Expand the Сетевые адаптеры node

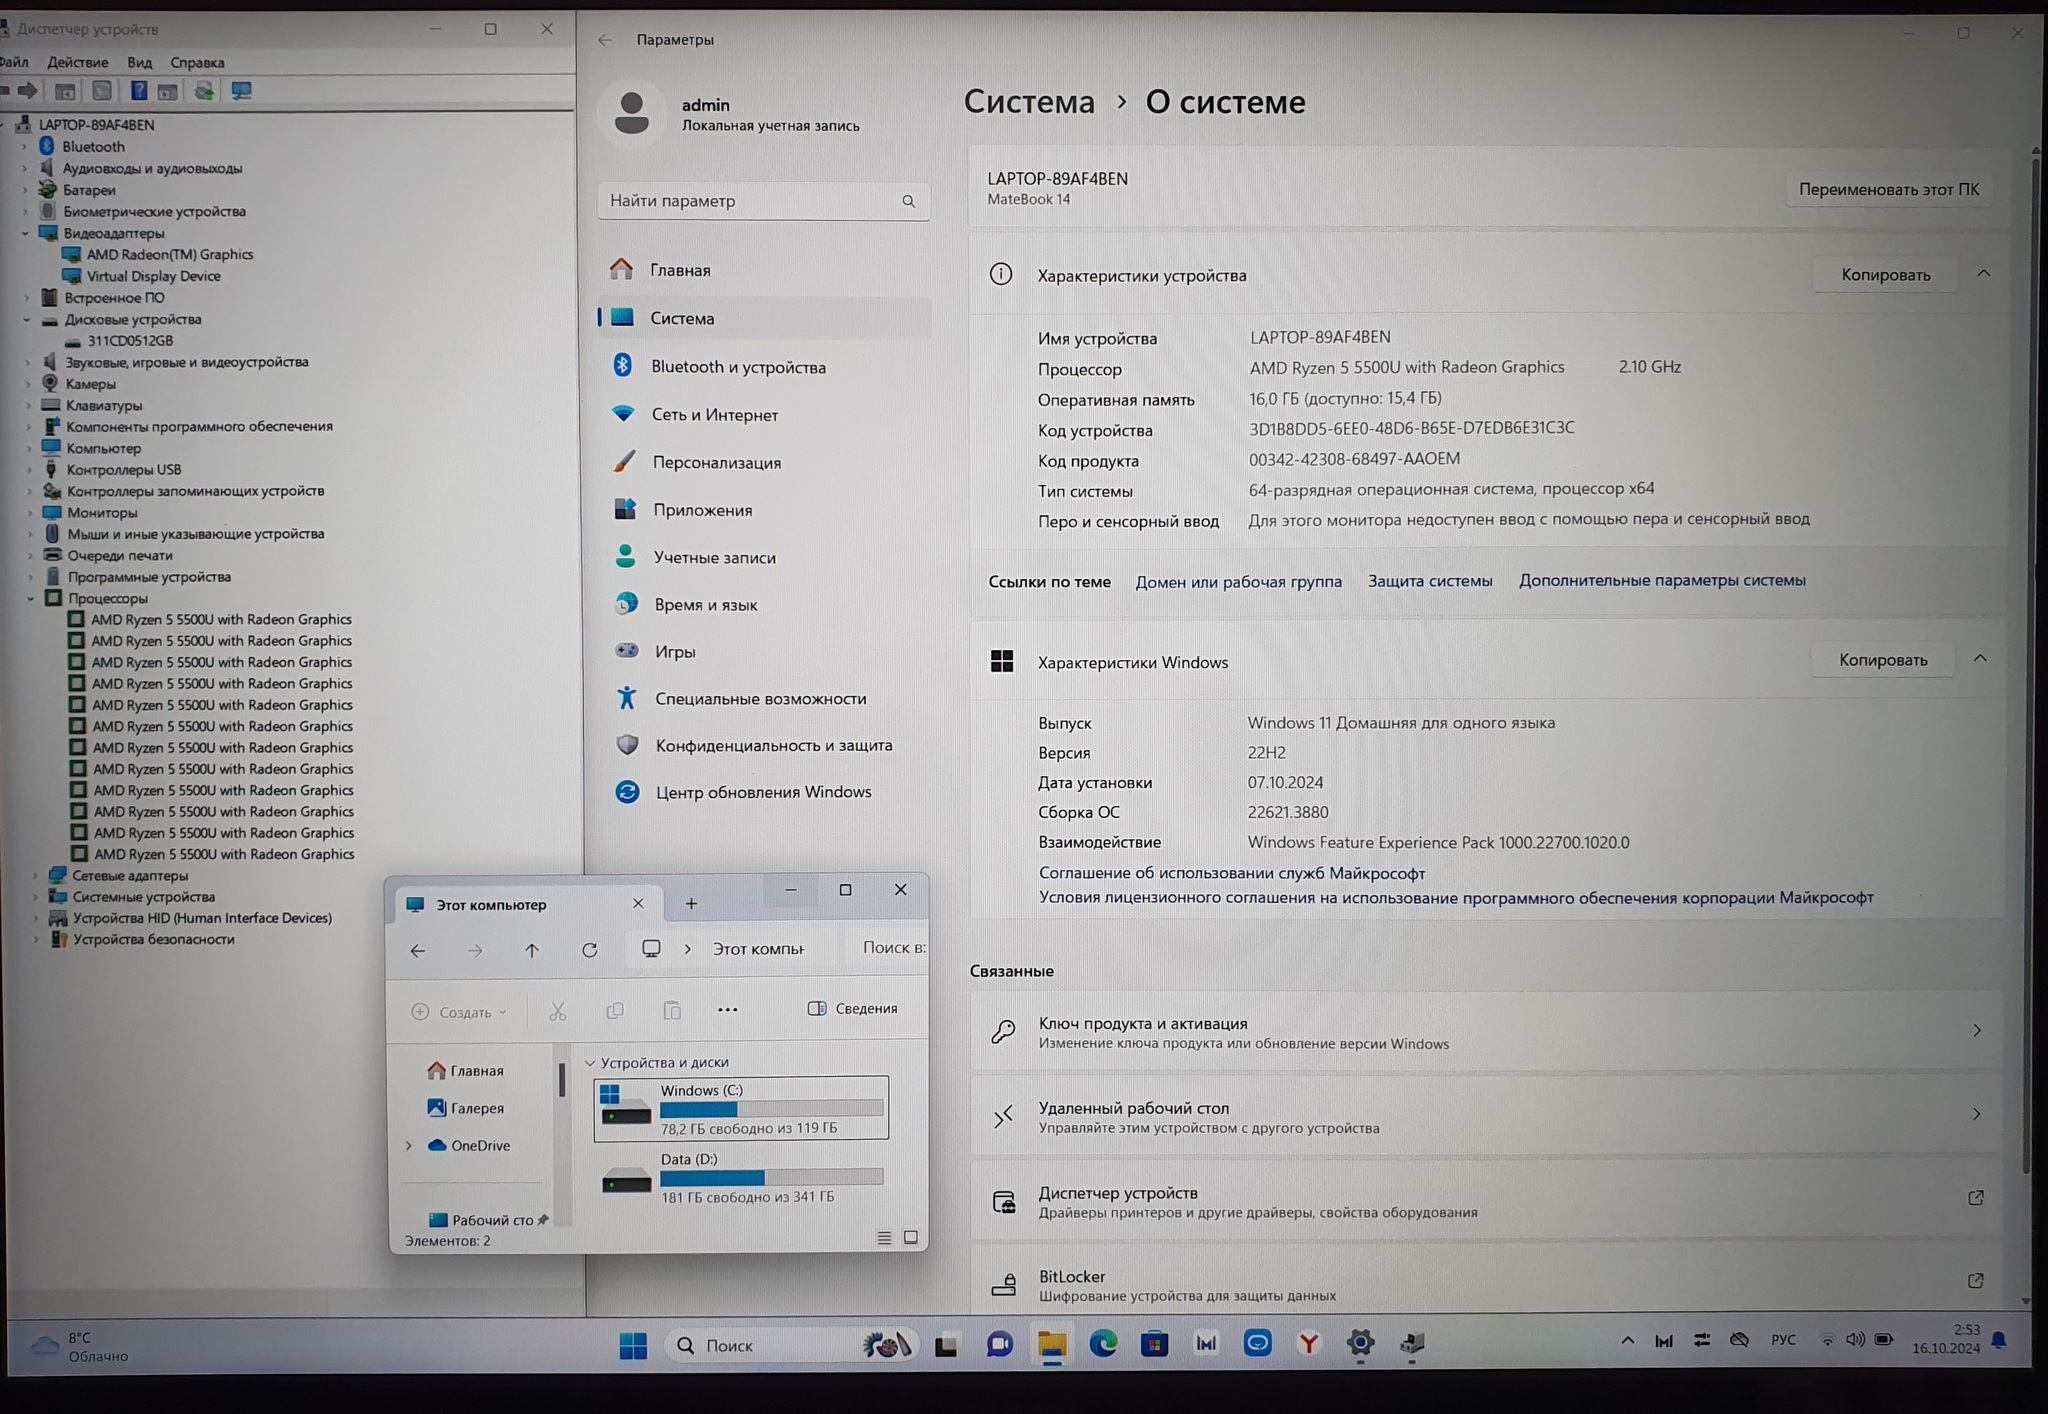click(x=36, y=875)
